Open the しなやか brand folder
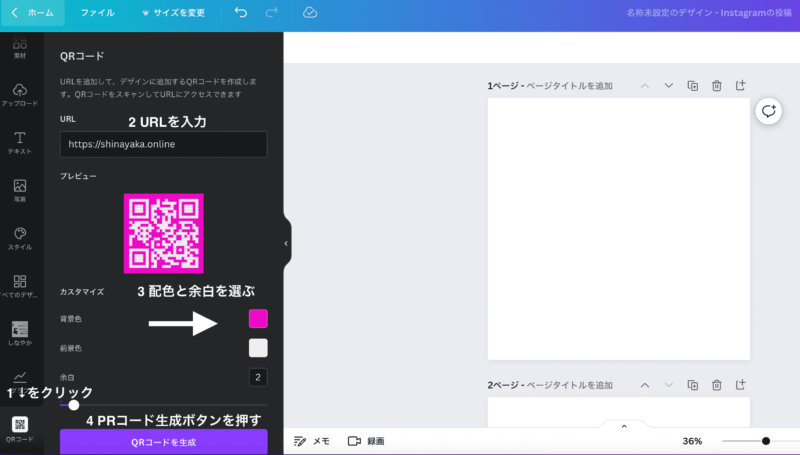 tap(20, 334)
